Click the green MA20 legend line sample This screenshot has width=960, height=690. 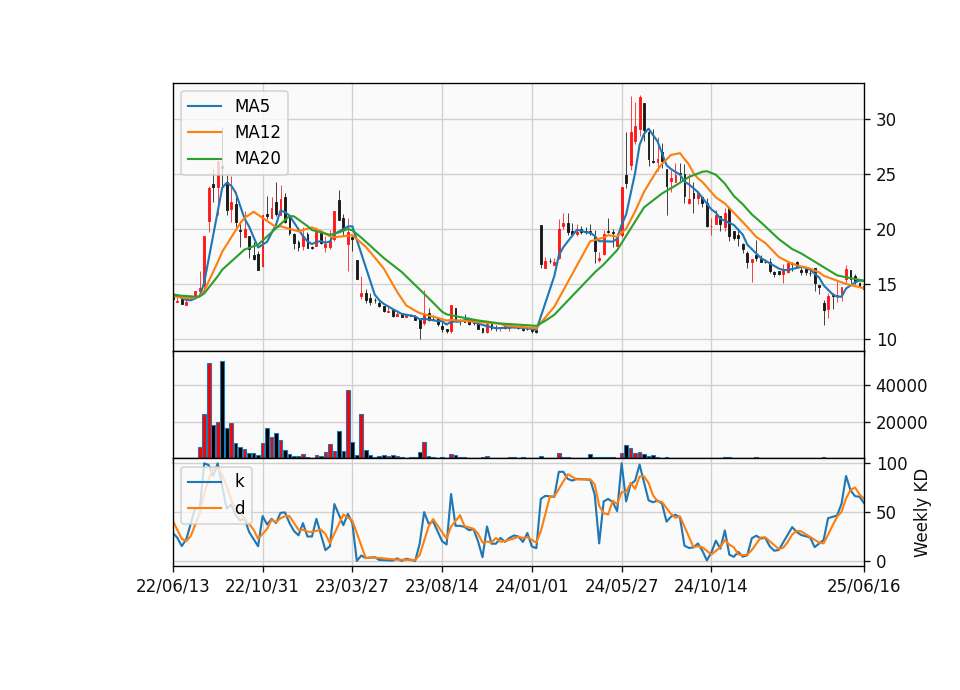pos(204,159)
